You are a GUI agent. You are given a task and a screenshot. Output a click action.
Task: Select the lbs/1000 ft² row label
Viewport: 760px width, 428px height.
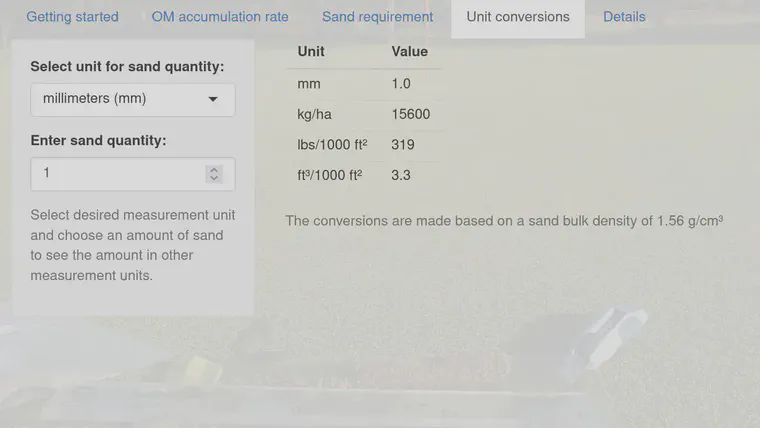(332, 145)
